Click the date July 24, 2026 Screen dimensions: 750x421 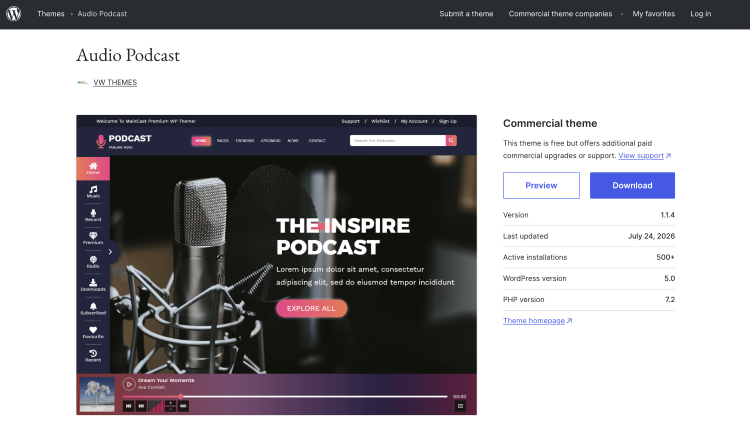pyautogui.click(x=651, y=236)
